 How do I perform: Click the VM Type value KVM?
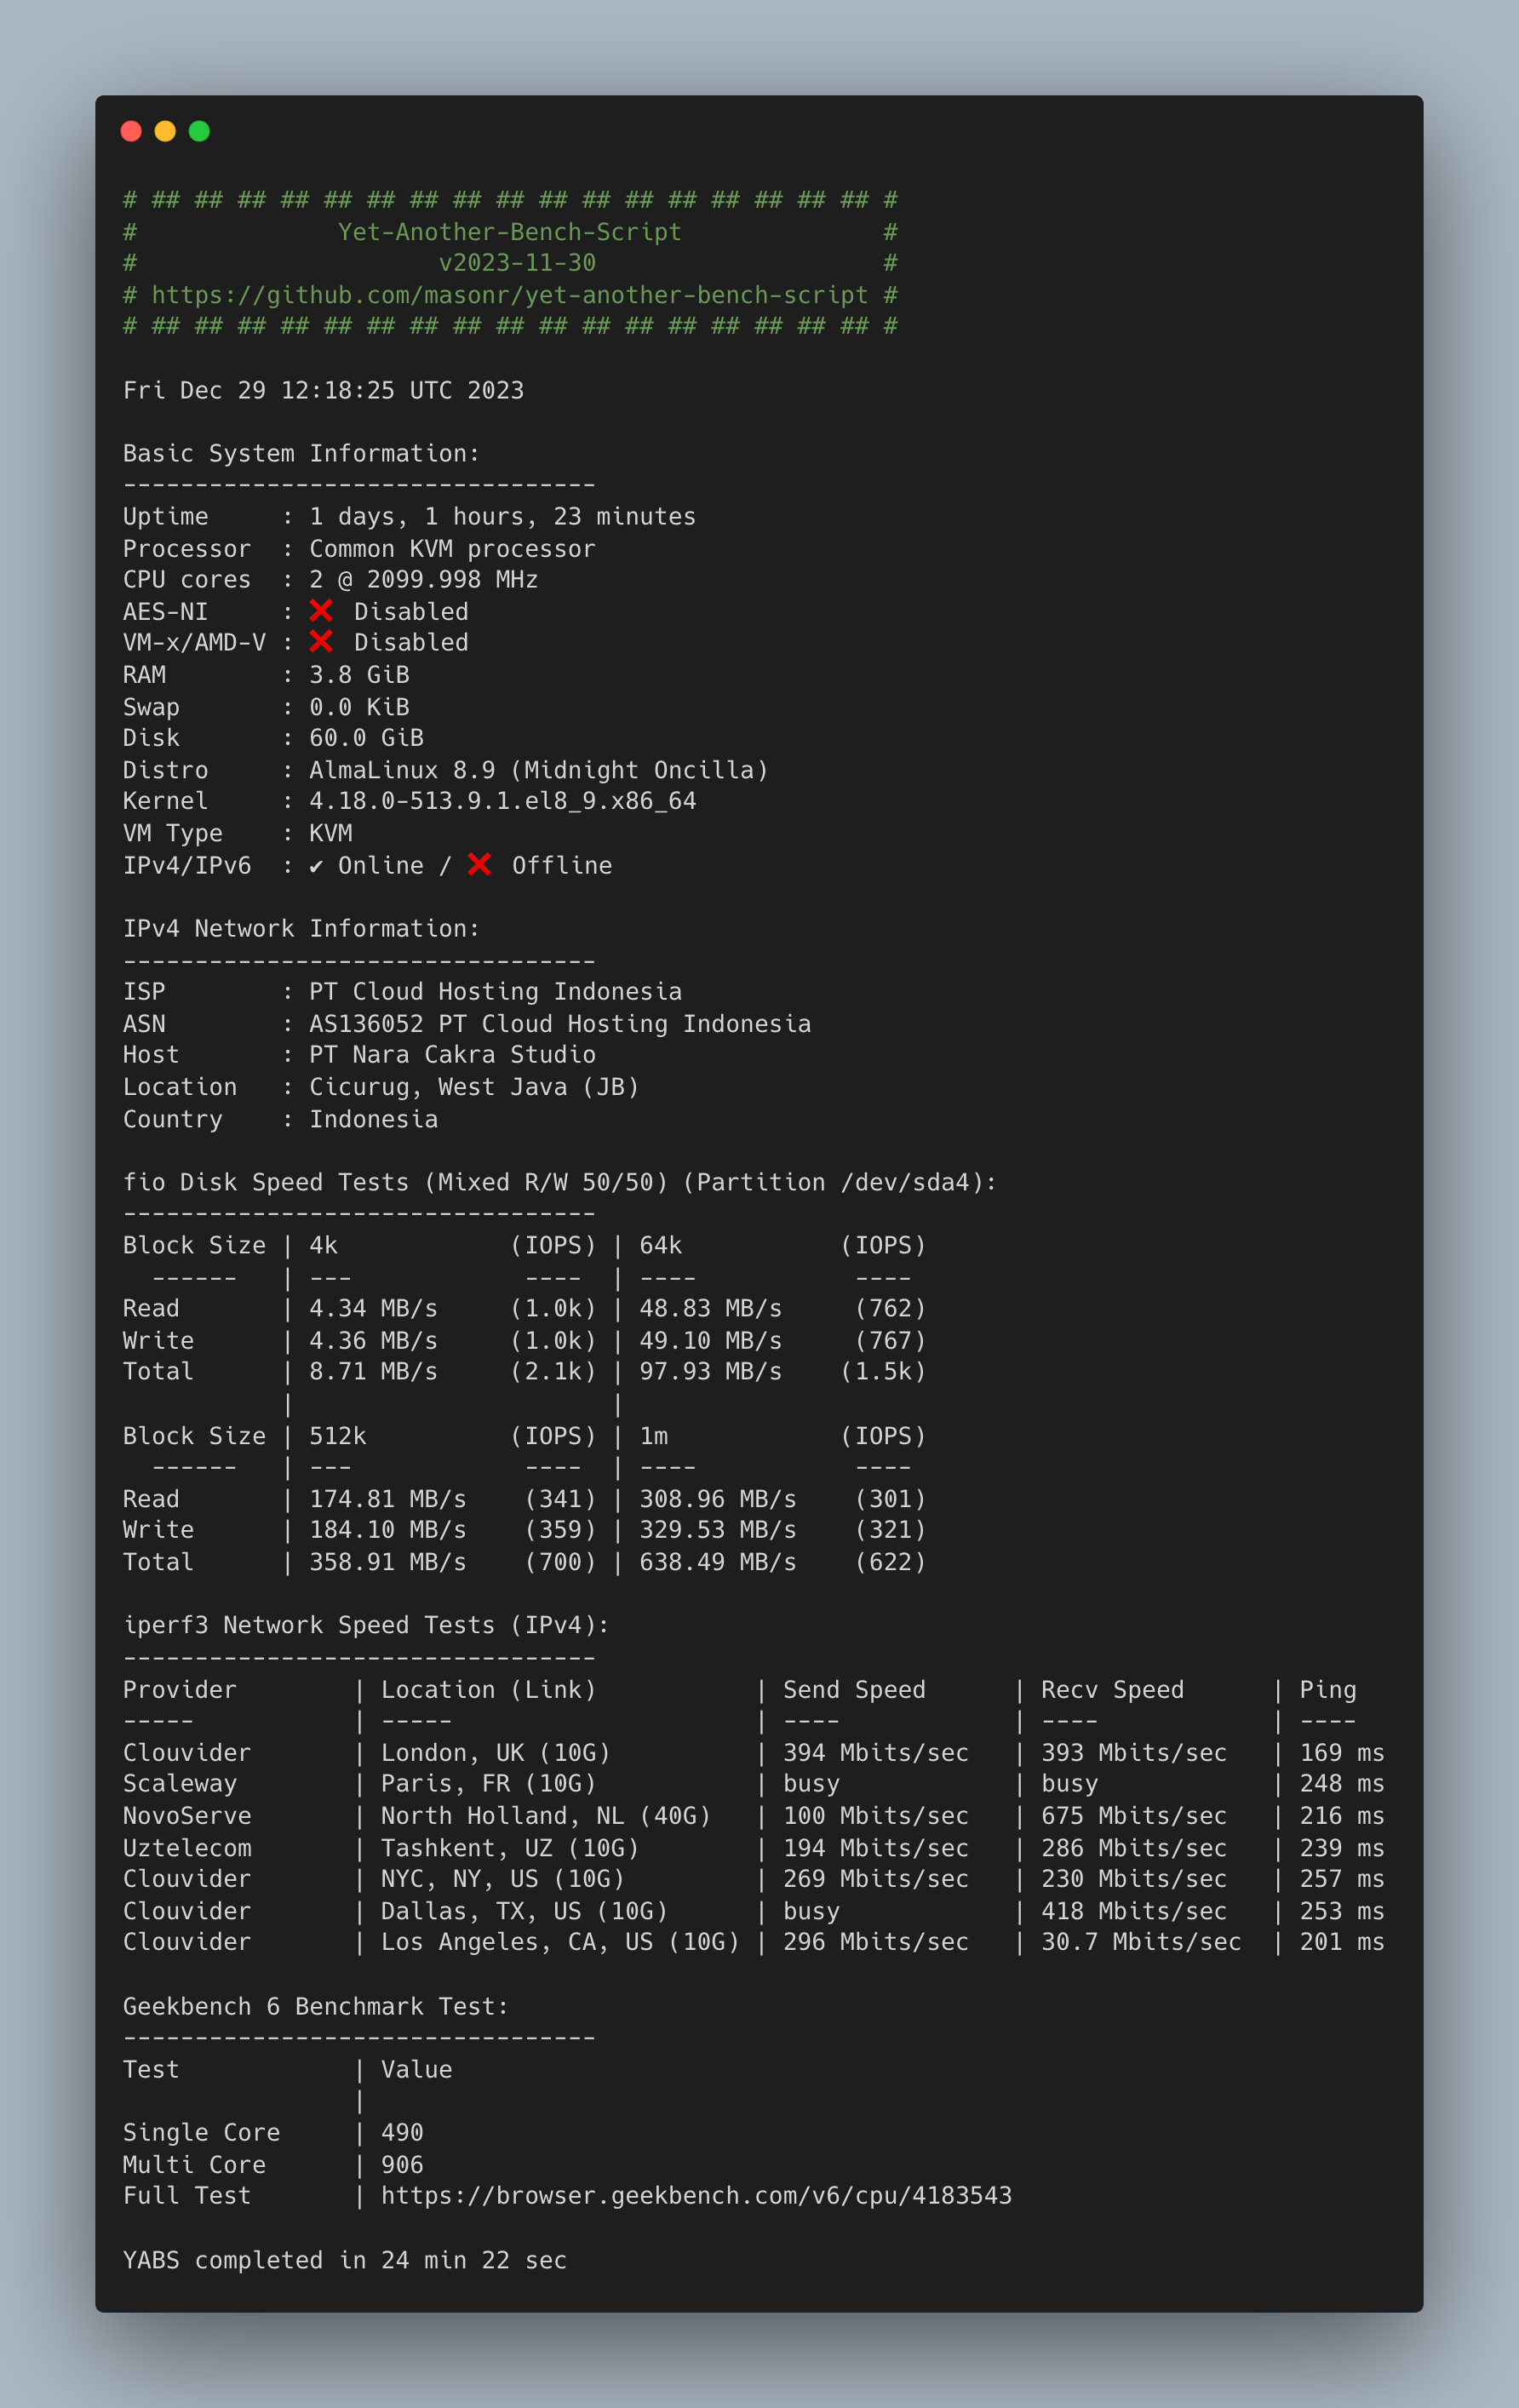point(330,833)
